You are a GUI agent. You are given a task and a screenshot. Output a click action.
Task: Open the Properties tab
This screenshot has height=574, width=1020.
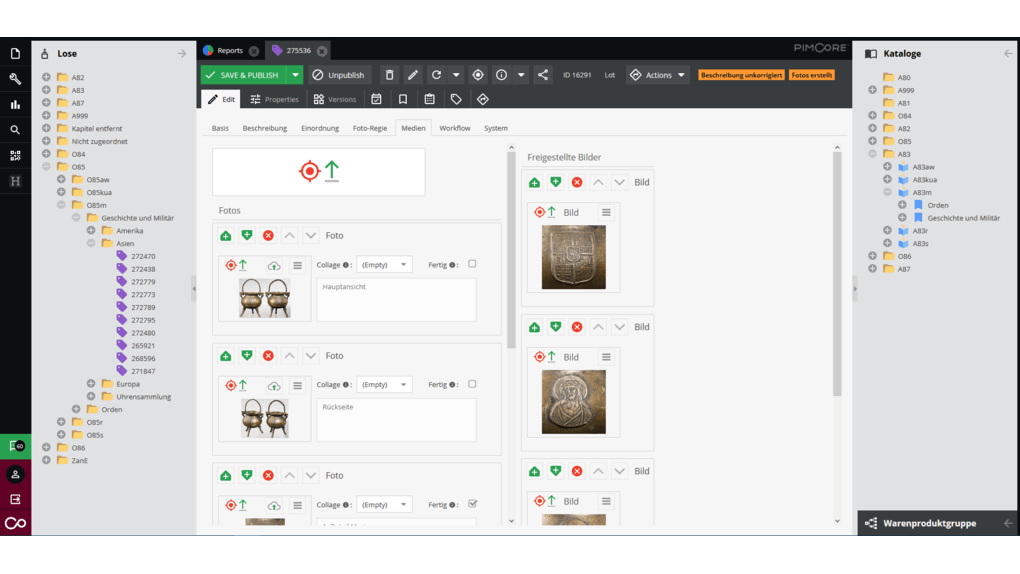[275, 99]
